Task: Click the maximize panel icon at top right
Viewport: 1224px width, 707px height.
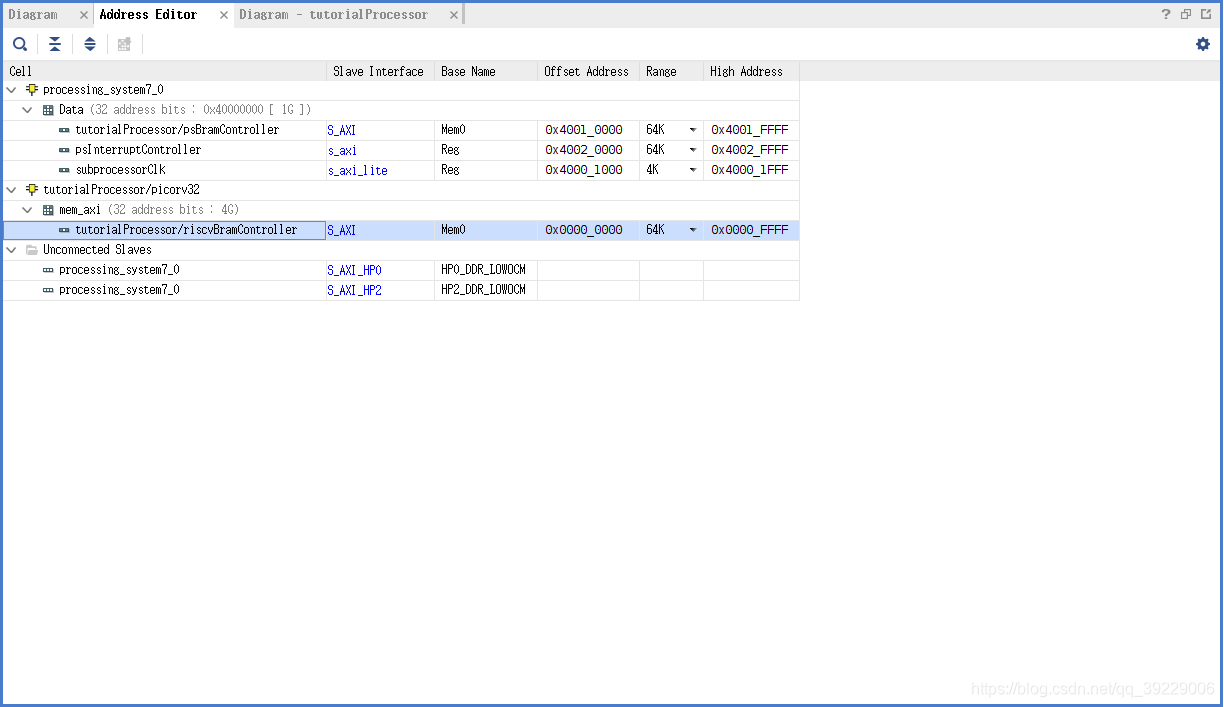Action: (1207, 14)
